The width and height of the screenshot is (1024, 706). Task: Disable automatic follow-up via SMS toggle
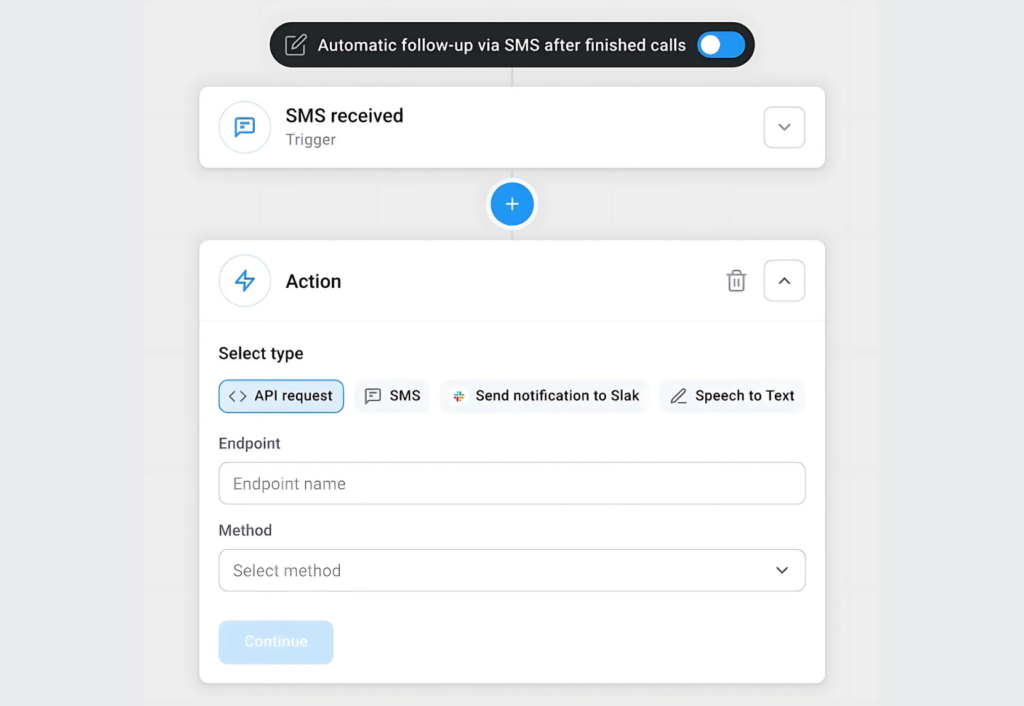(721, 44)
